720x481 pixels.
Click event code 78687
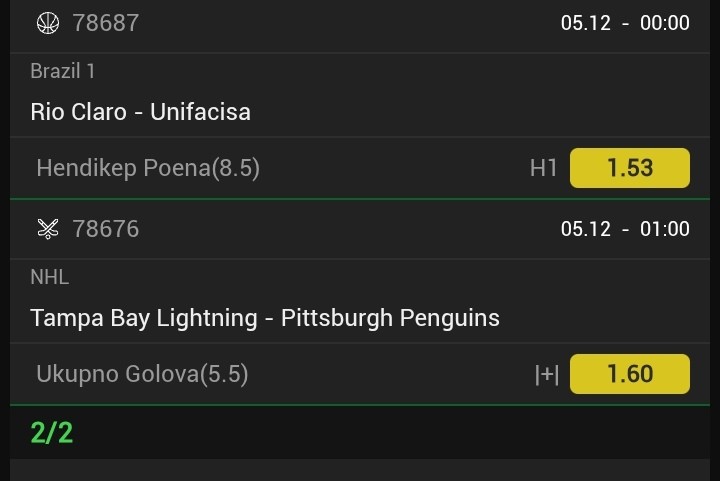(x=105, y=23)
